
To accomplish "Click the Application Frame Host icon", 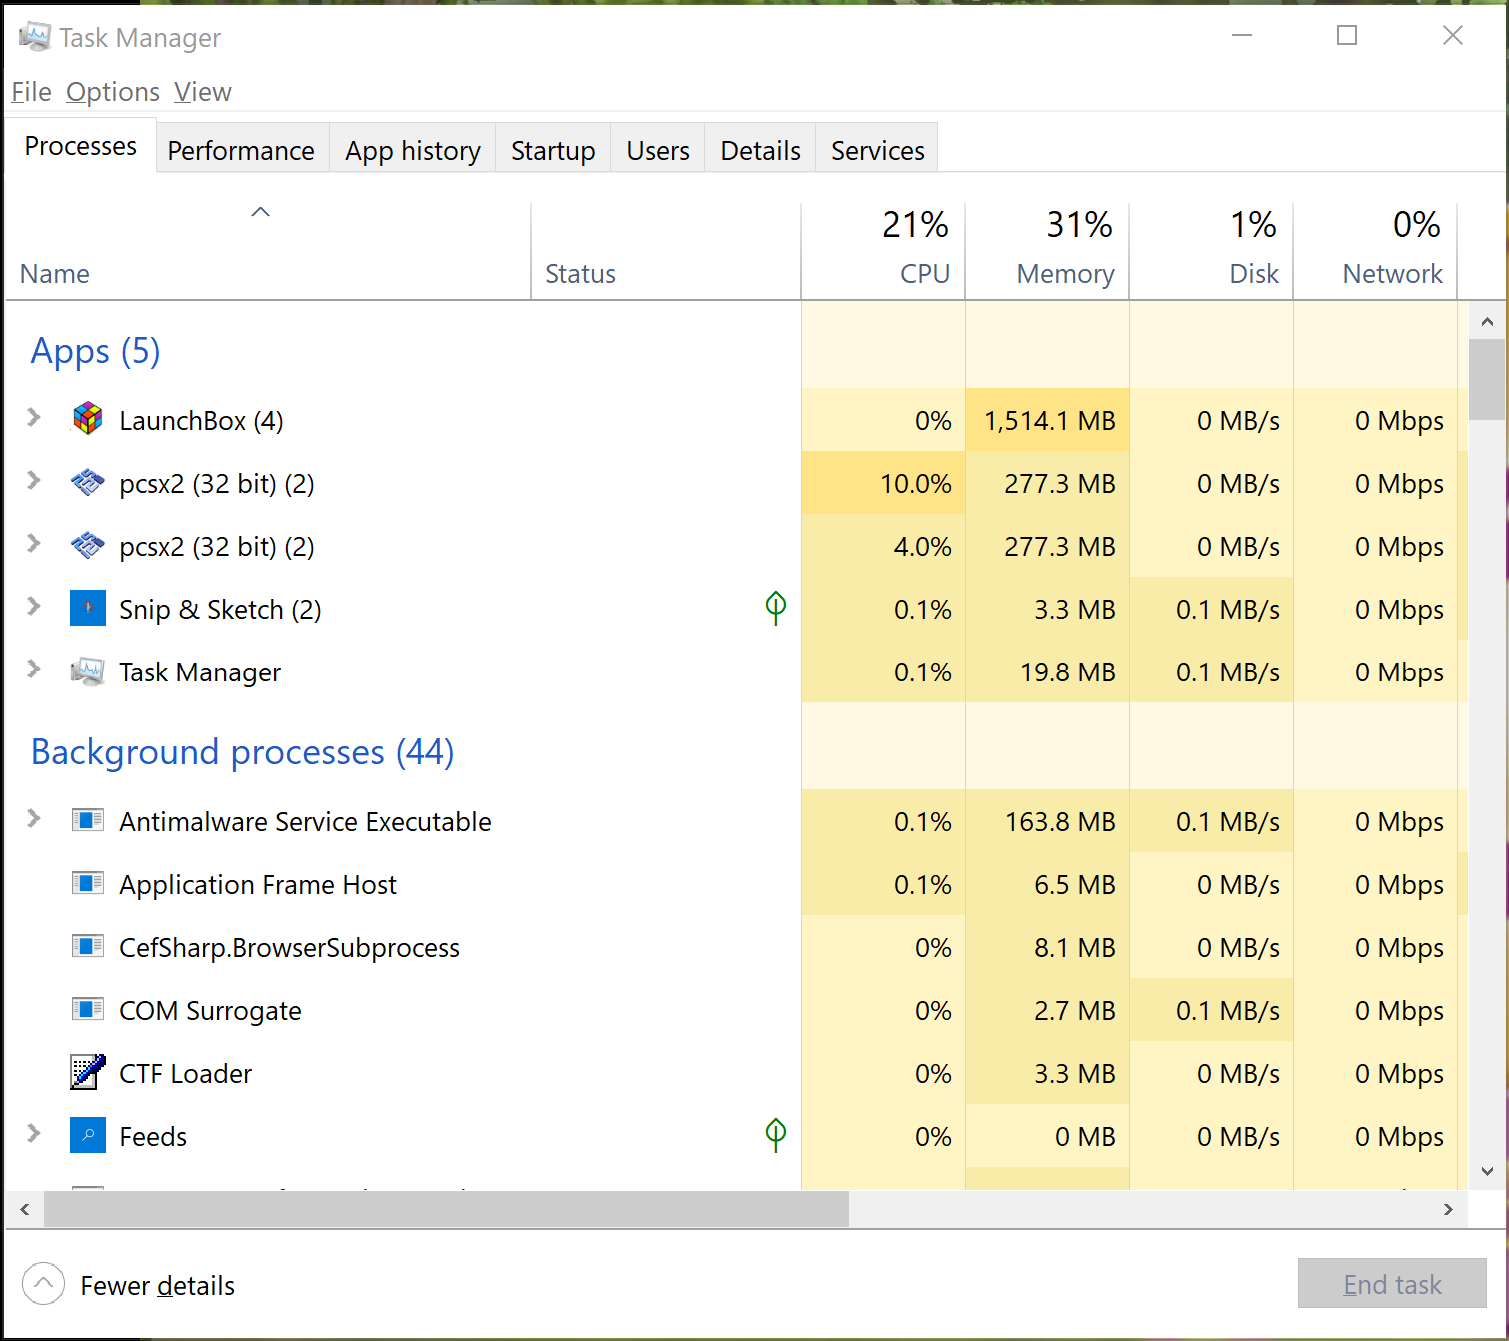I will pyautogui.click(x=88, y=884).
